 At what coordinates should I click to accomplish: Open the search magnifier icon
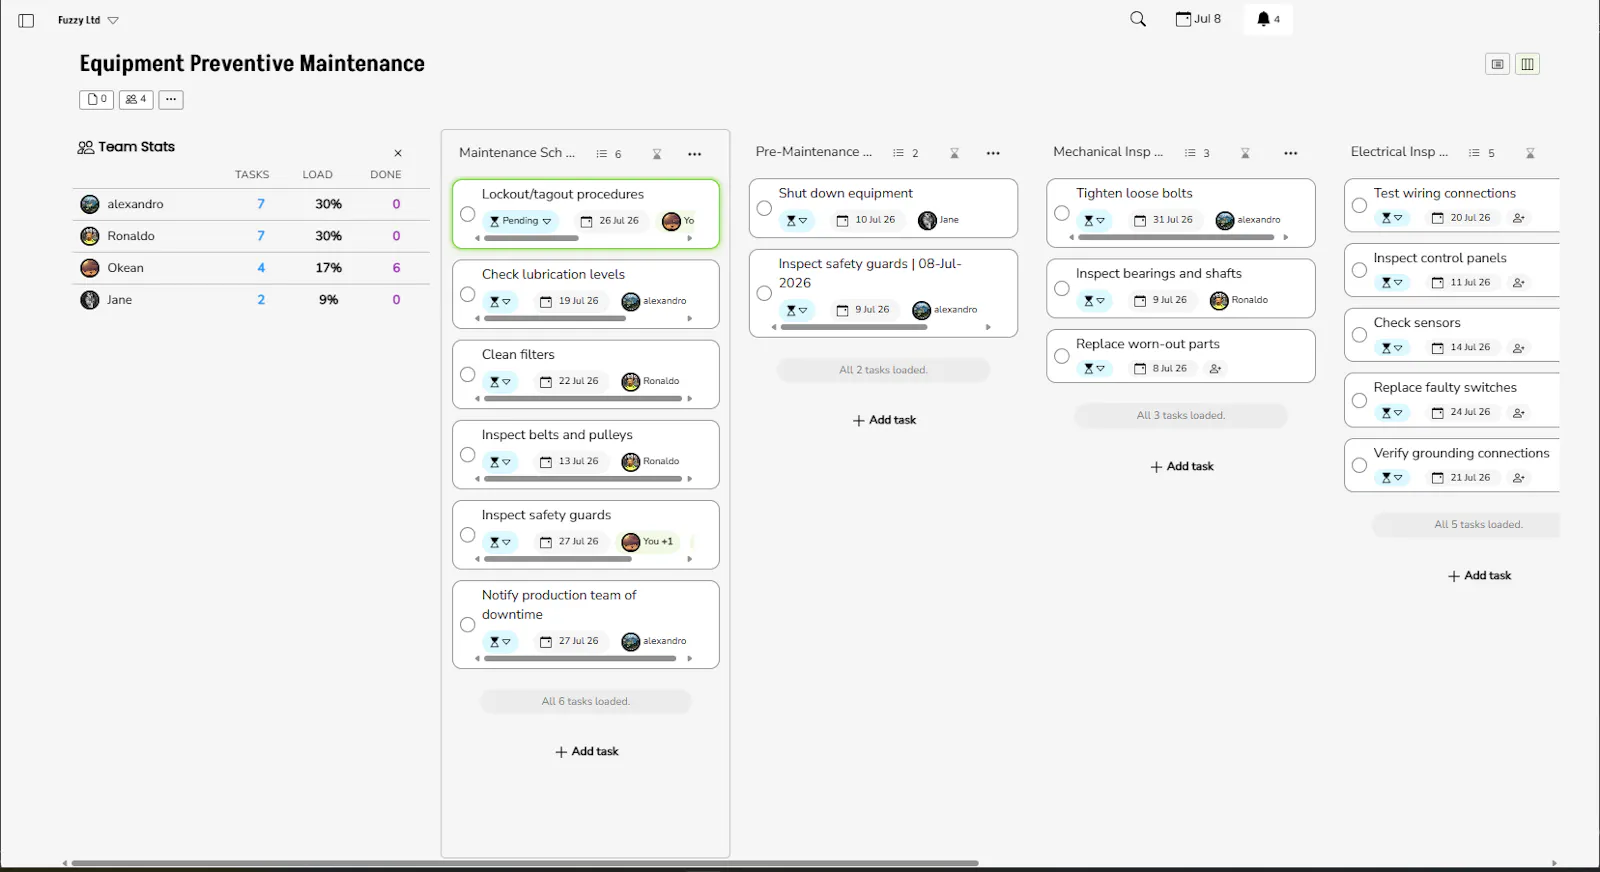1138,19
